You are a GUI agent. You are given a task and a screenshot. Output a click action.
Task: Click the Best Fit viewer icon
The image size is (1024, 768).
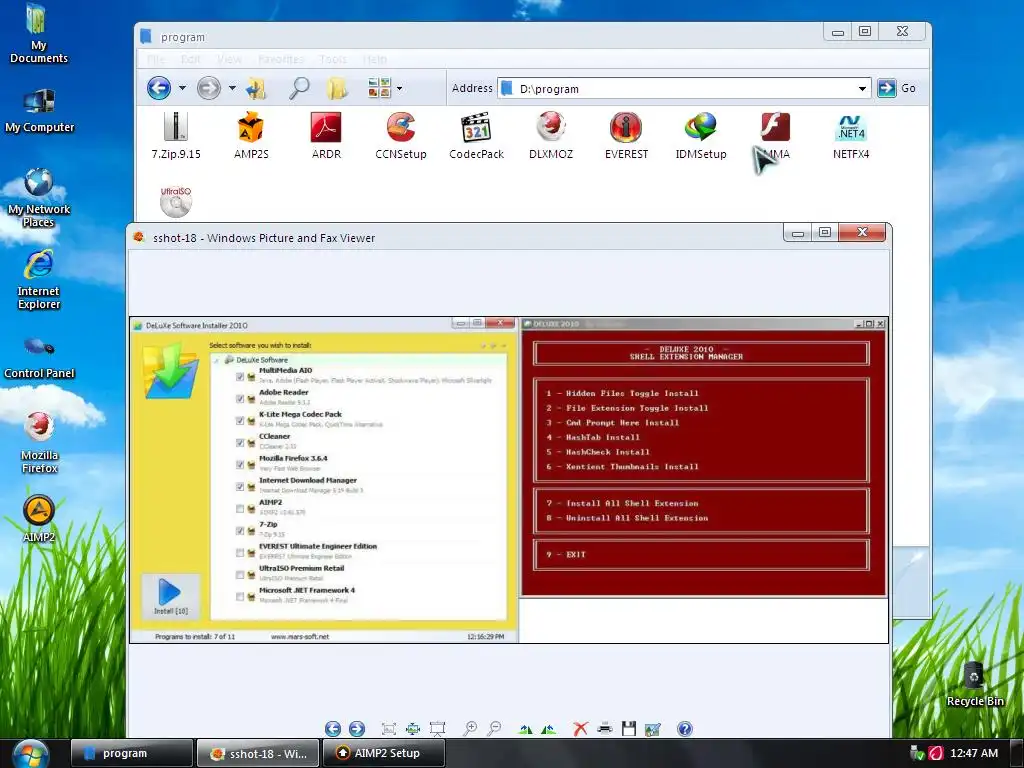pyautogui.click(x=389, y=729)
